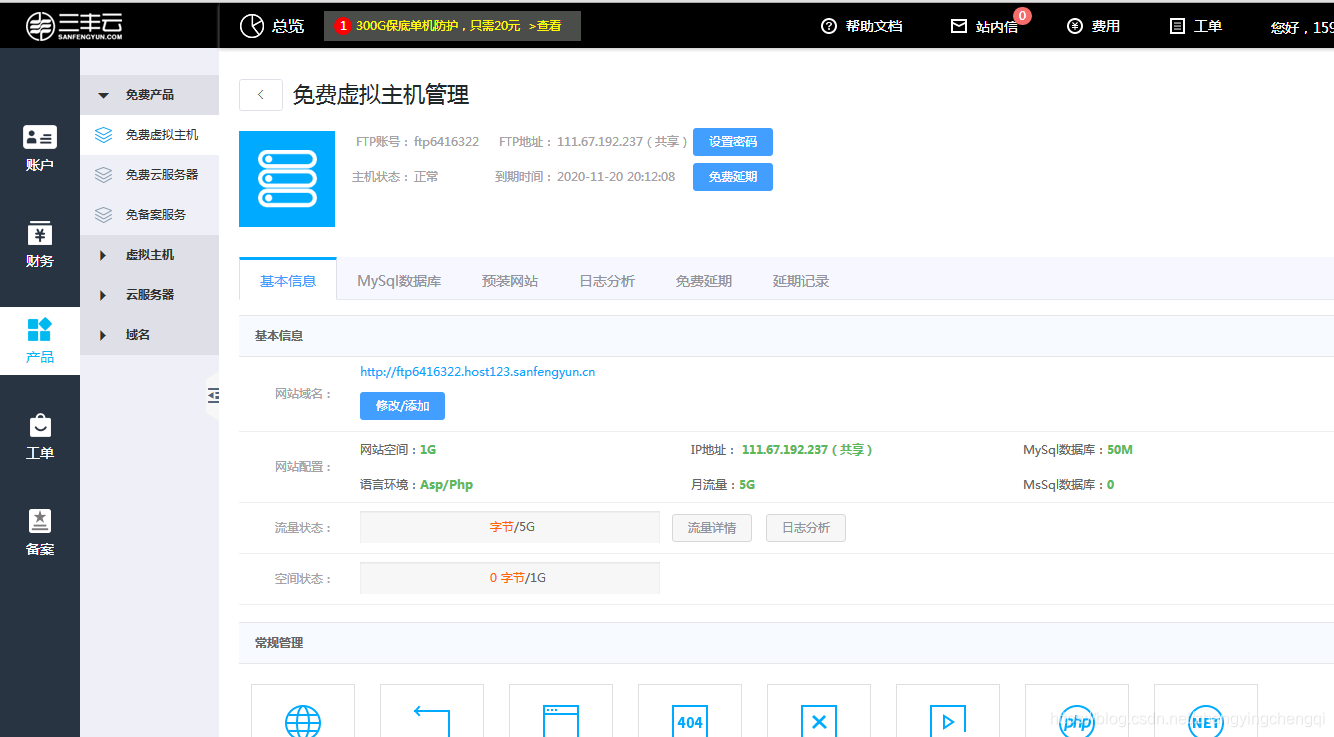Switch to the 免费延期 tab

tap(704, 281)
